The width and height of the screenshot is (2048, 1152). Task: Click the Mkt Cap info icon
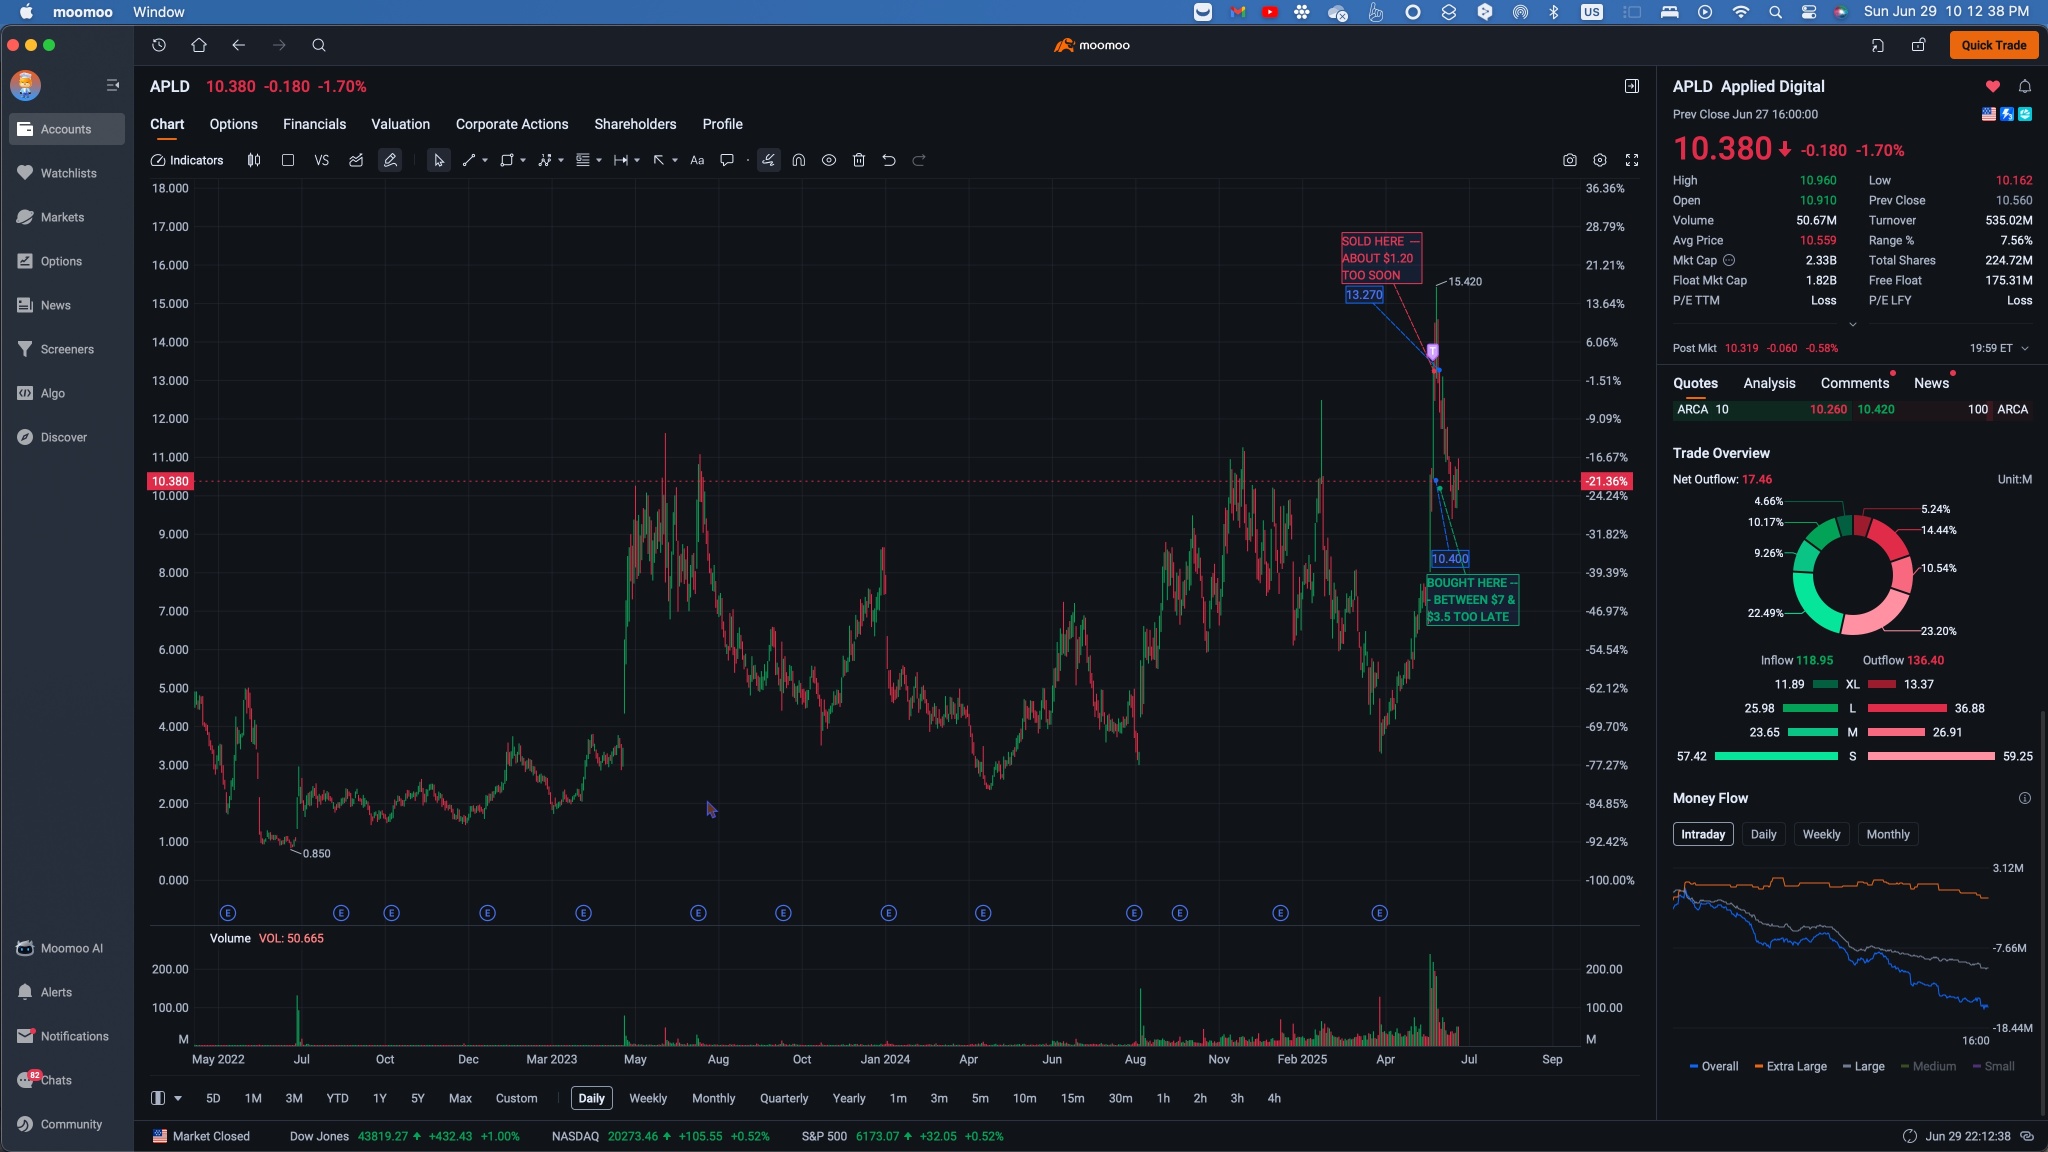click(1729, 260)
